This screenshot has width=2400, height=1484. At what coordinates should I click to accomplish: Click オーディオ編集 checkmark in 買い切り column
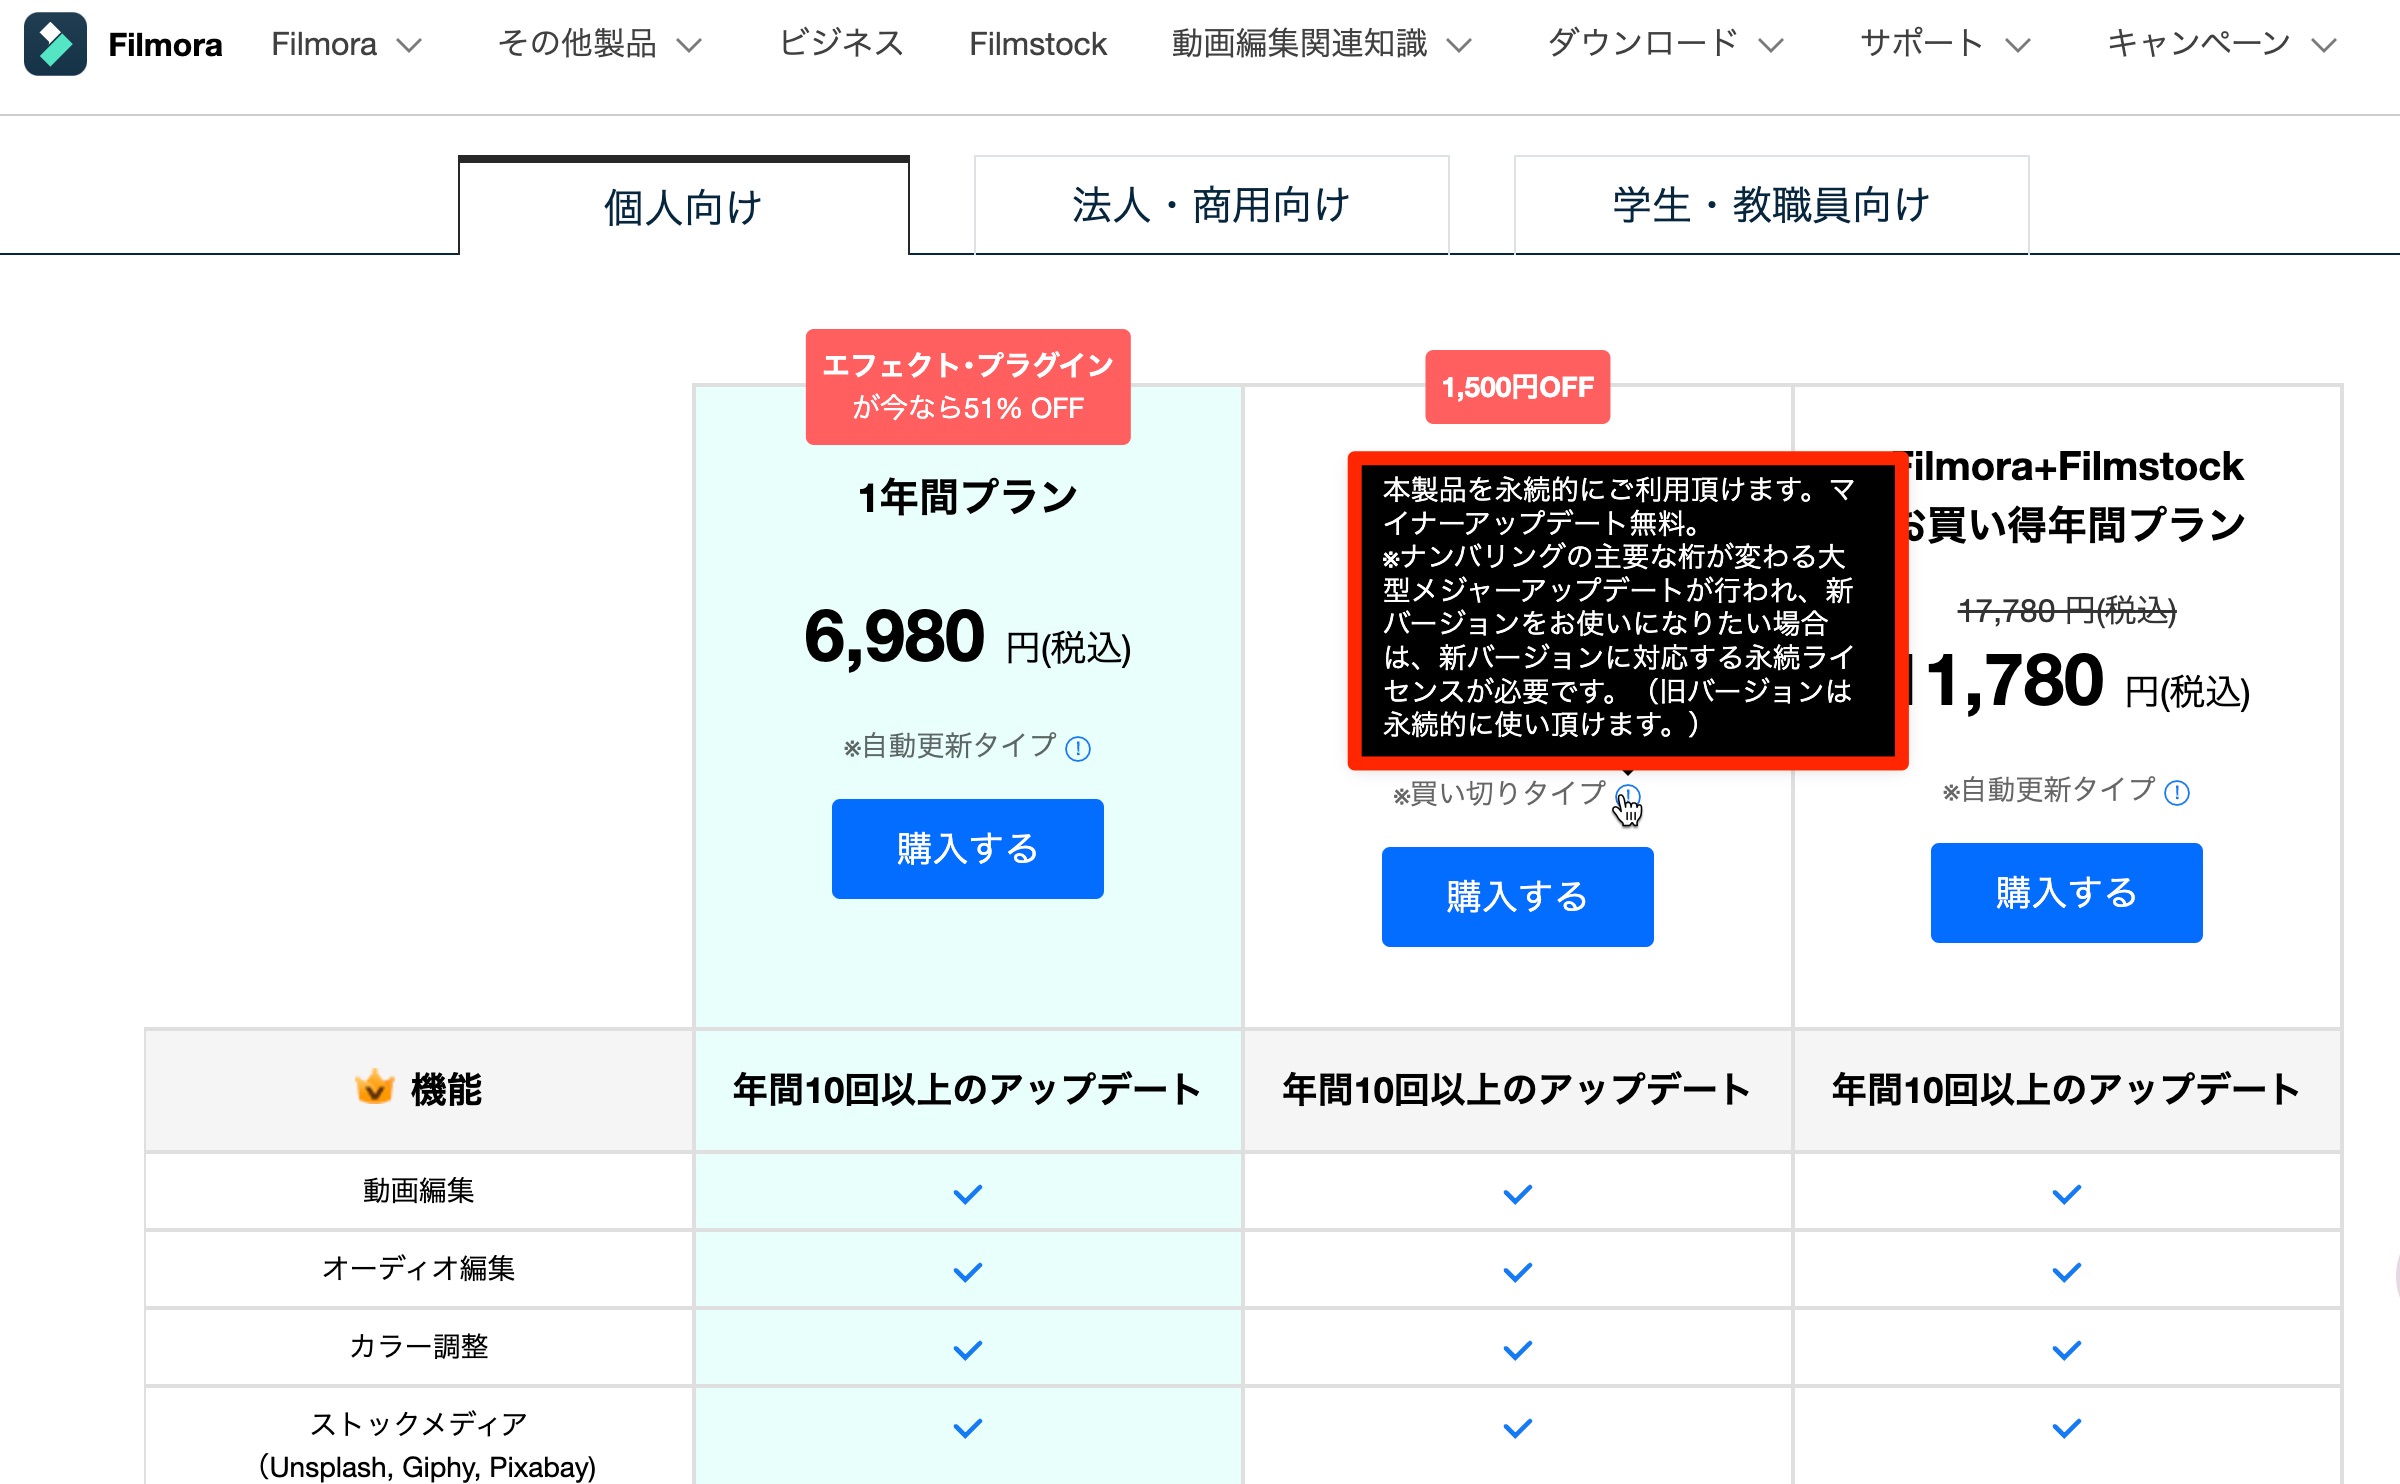tap(1517, 1271)
